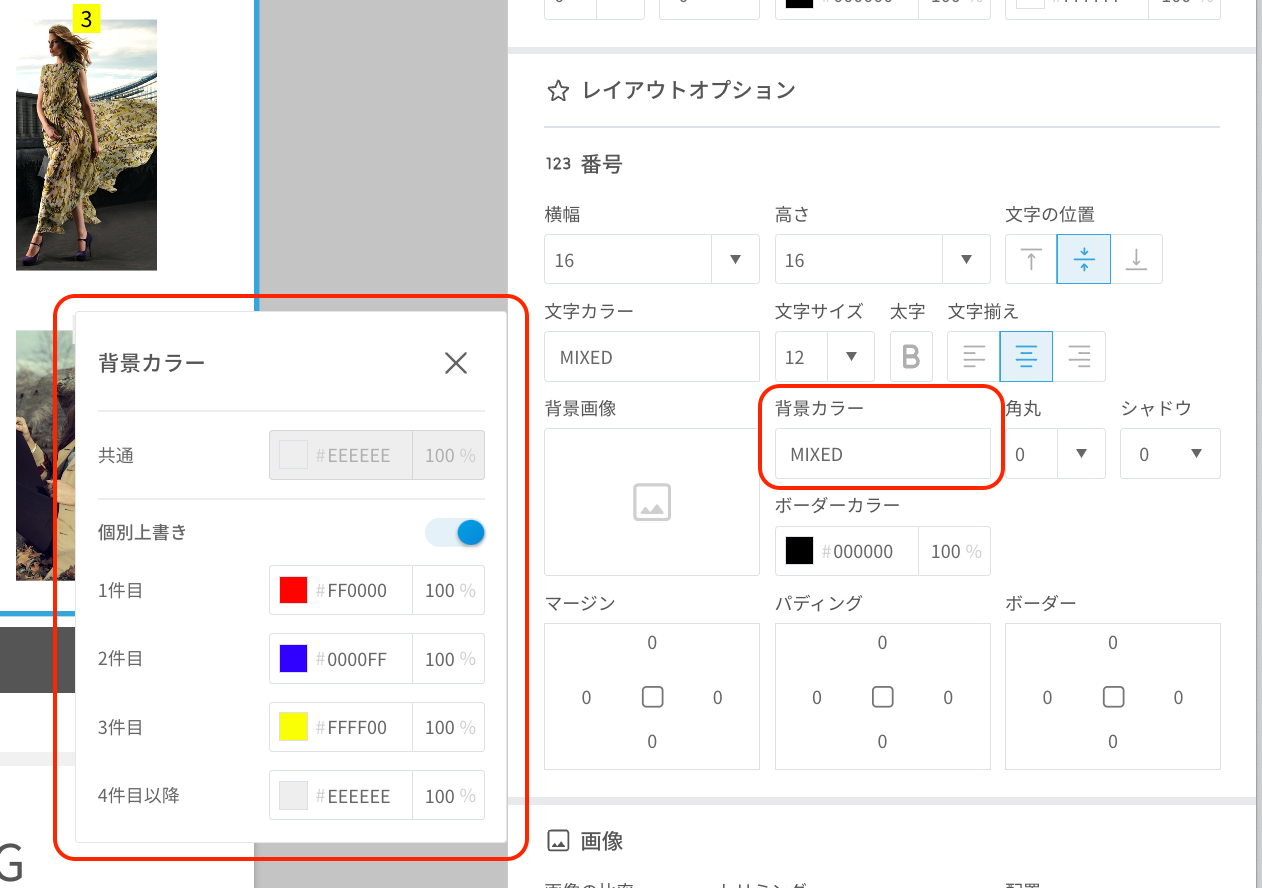Edit the FFFF00 hex field for 3件目
The image size is (1262, 888).
(357, 728)
